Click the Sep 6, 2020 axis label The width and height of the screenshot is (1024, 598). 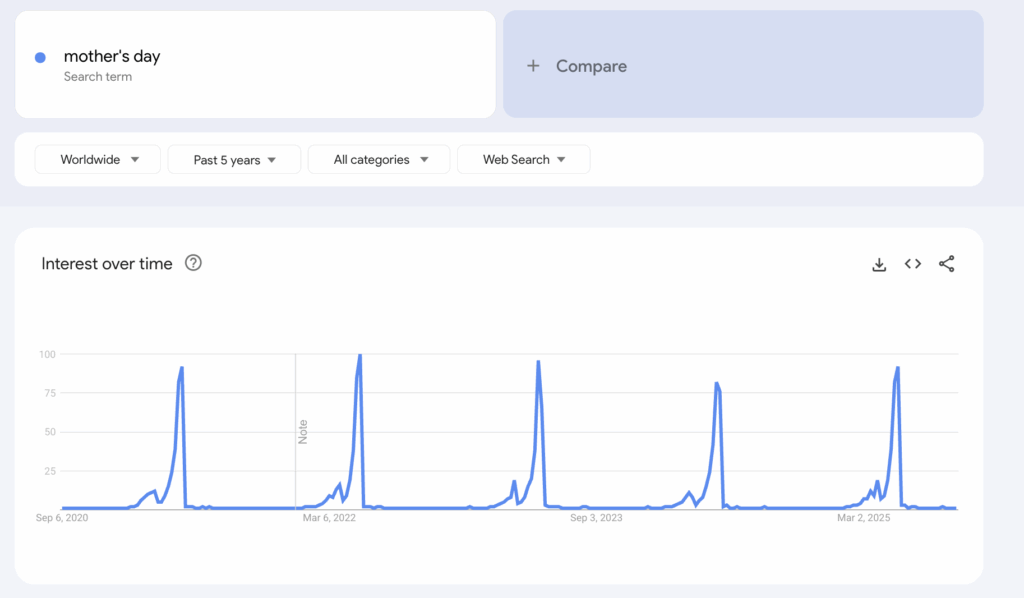[x=62, y=518]
